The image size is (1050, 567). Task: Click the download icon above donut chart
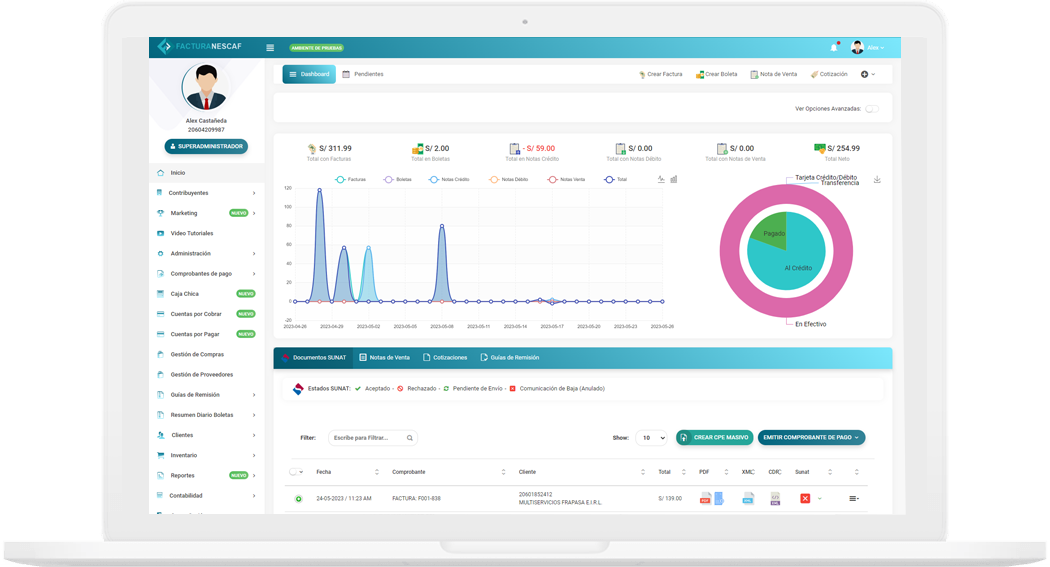877,180
